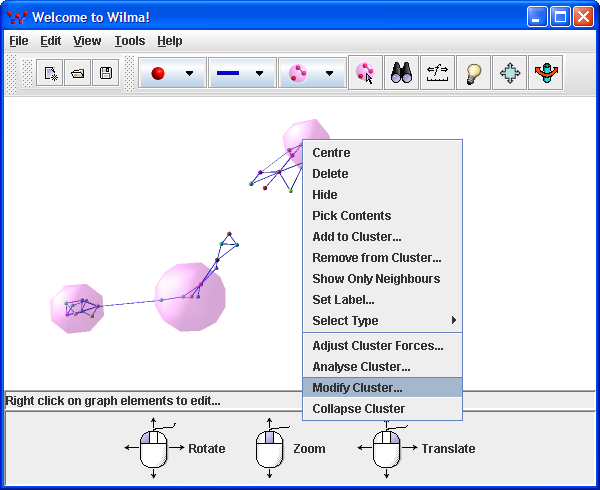This screenshot has width=600, height=490.
Task: Select Add to Cluster... entry
Action: click(x=383, y=237)
